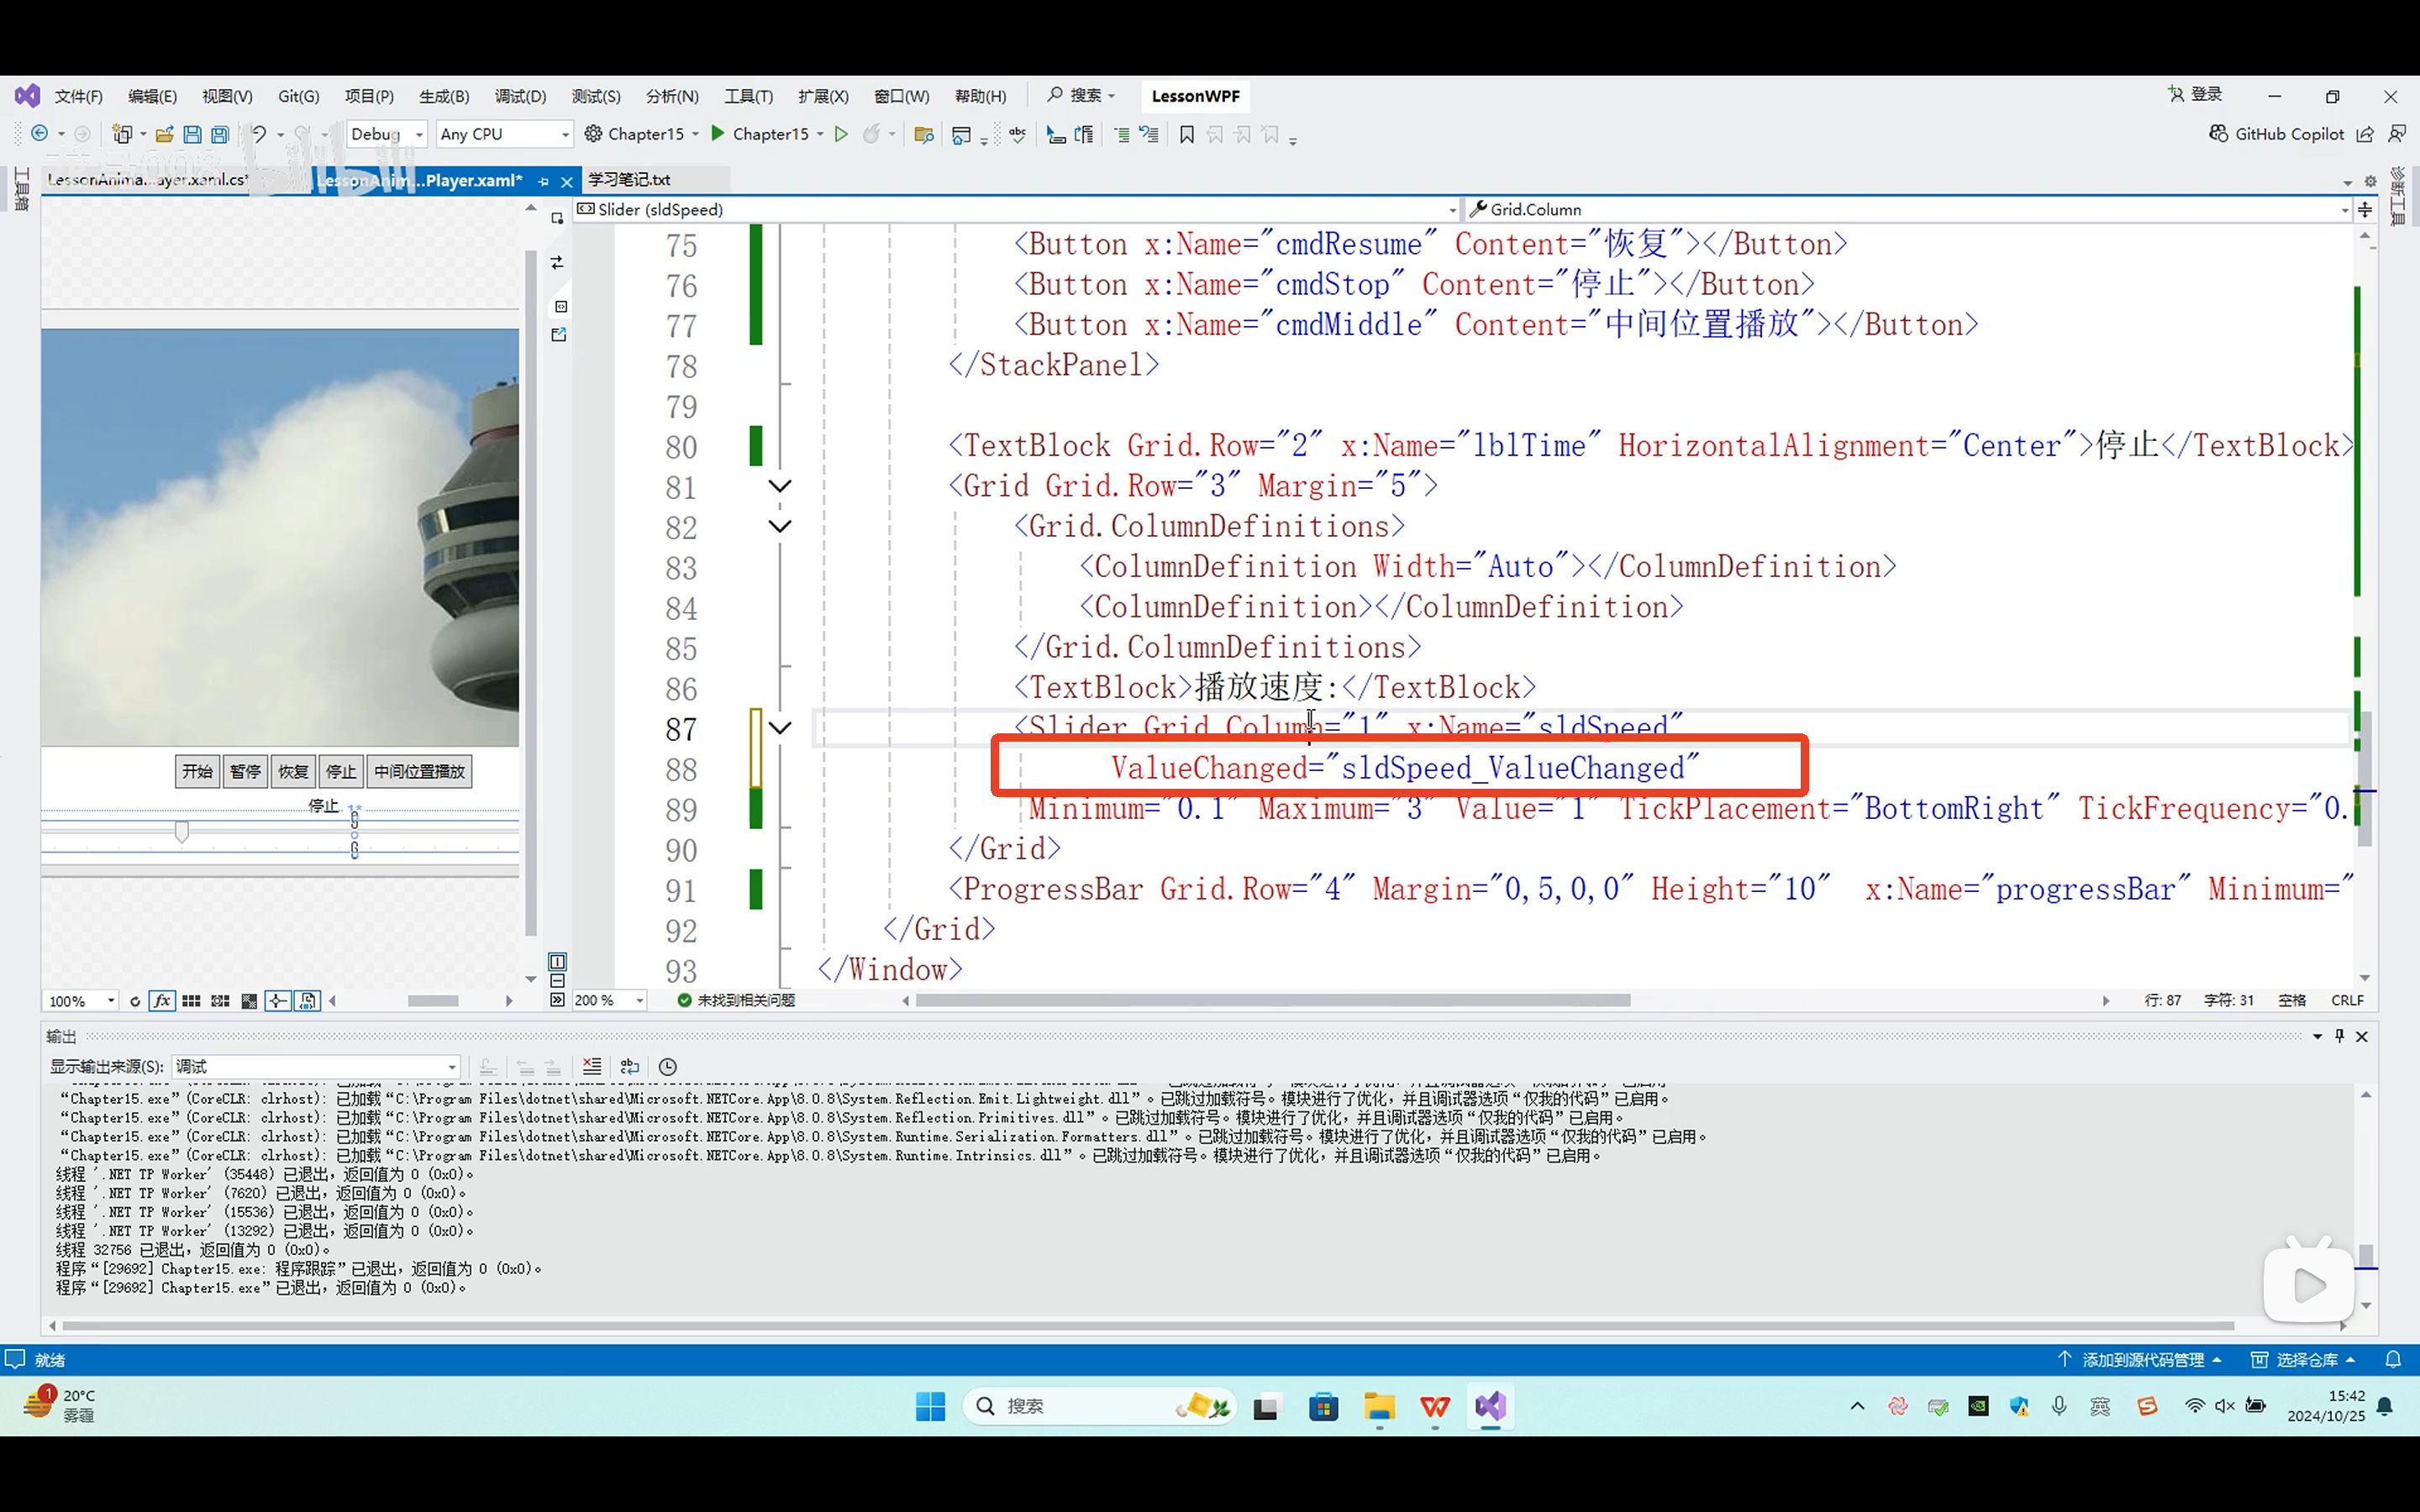Start debugging Chapter15 with green play

click(x=718, y=134)
